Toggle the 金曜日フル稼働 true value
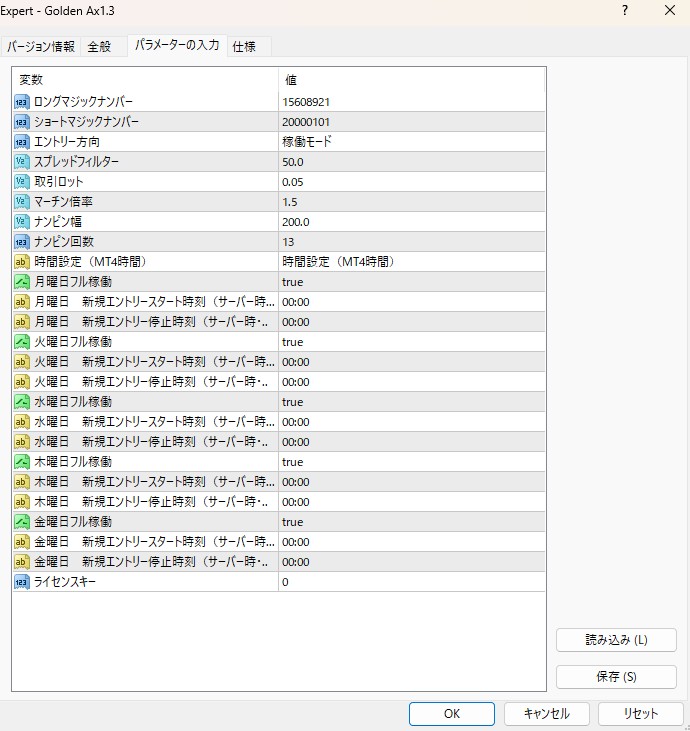This screenshot has width=690, height=731. pyautogui.click(x=412, y=522)
